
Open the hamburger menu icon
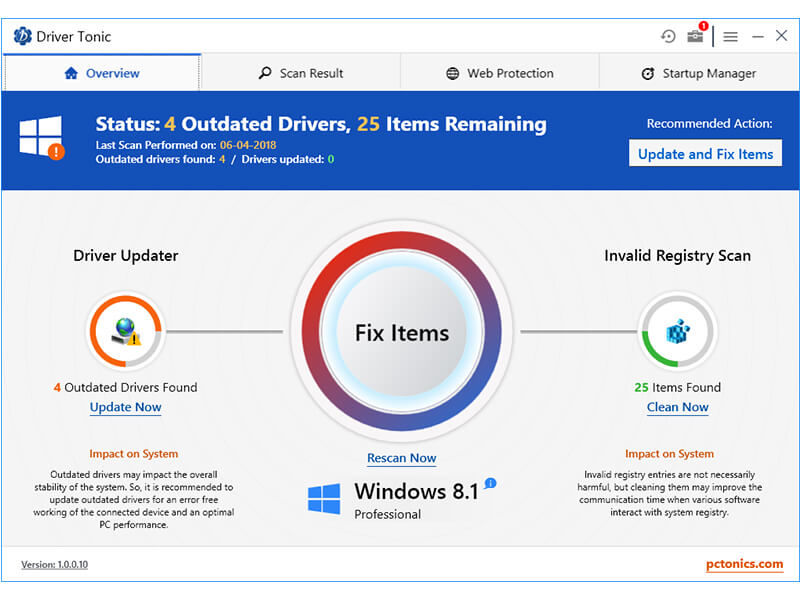click(x=730, y=37)
